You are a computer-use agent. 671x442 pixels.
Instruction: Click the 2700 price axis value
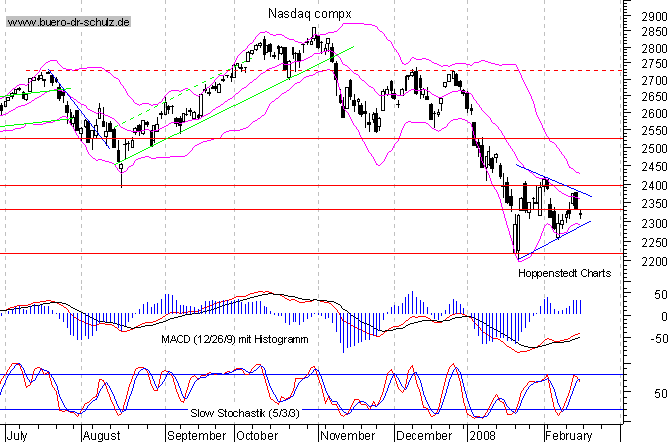point(655,80)
